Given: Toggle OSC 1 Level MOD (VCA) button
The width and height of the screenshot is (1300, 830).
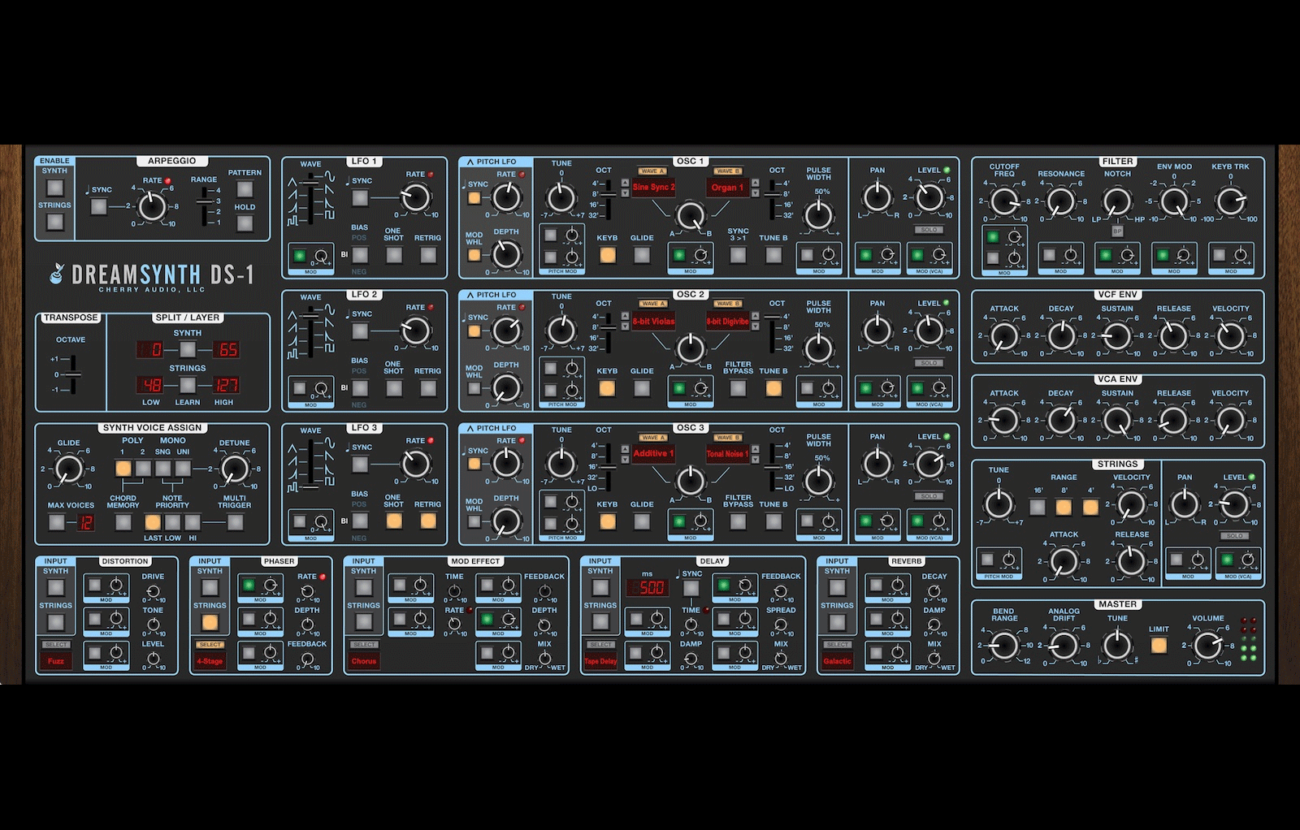Looking at the screenshot, I should tap(917, 255).
